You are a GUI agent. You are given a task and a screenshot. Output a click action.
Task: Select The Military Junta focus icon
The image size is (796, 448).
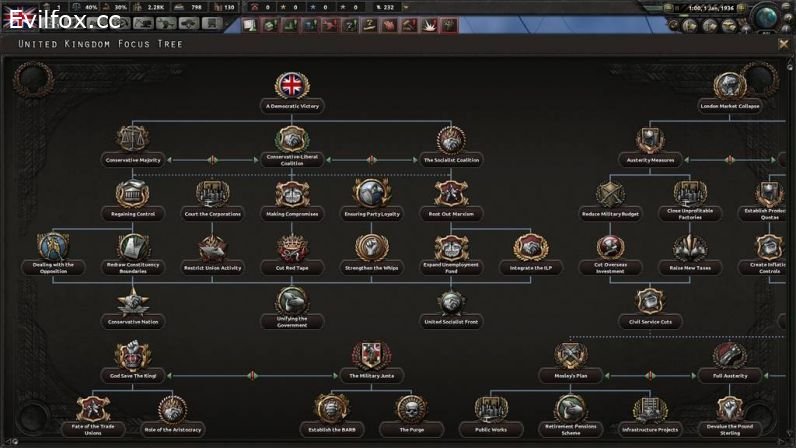(x=371, y=356)
